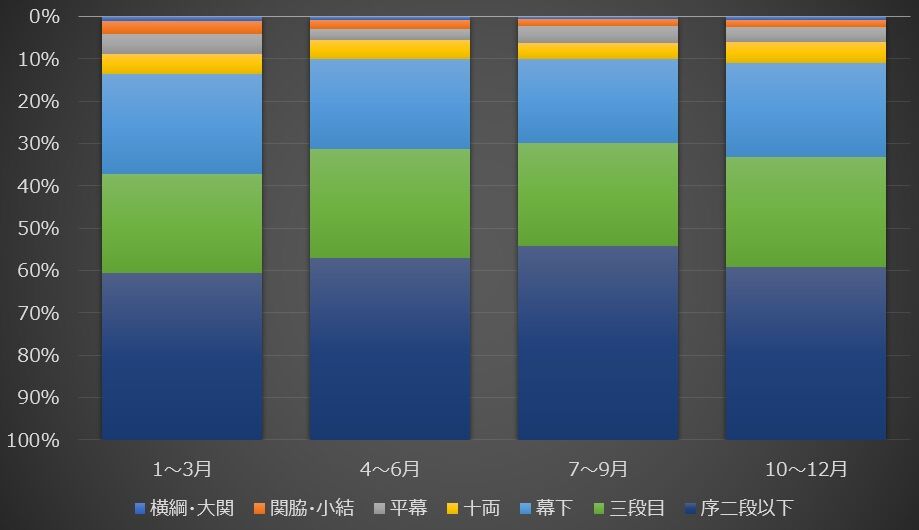Select the gray 平幕 segment in 1～3月 bar
The height and width of the screenshot is (530, 919).
182,44
